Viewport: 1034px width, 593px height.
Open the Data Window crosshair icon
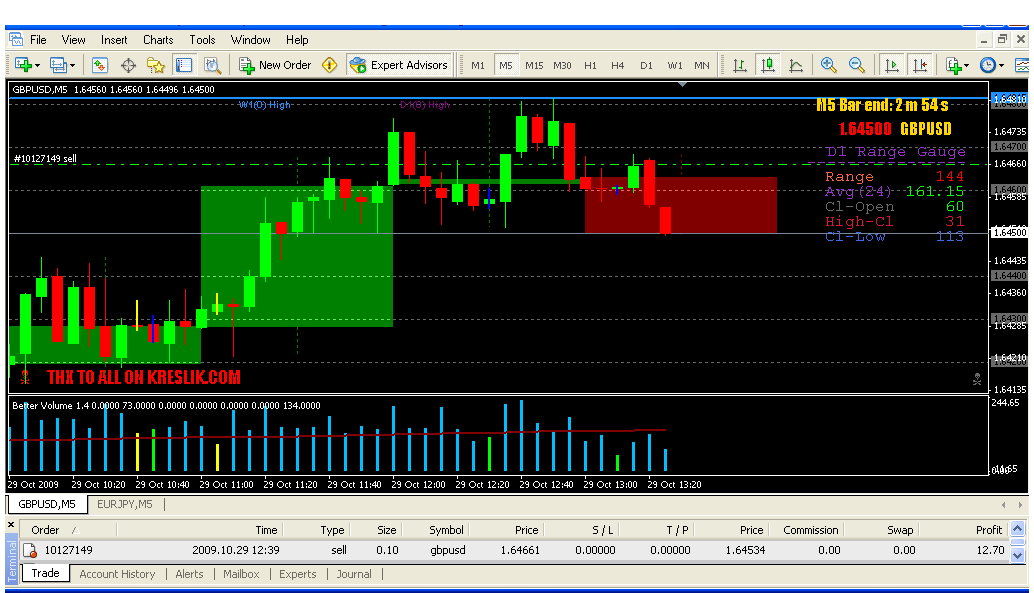click(128, 65)
